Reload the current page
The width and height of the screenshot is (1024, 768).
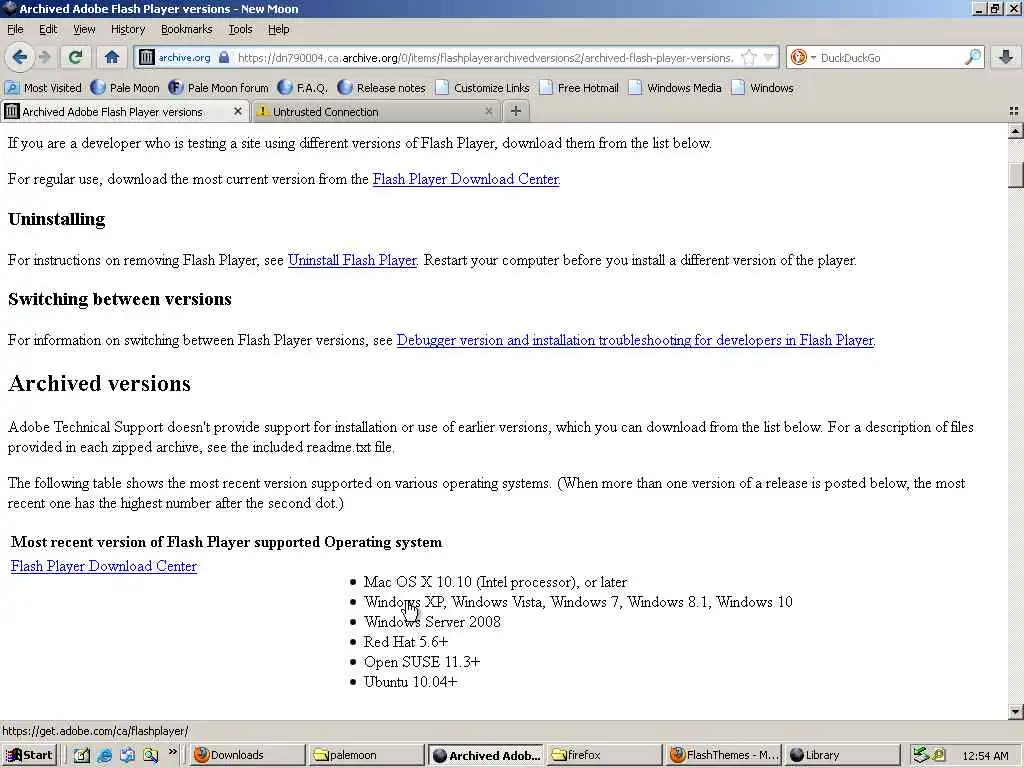[75, 57]
